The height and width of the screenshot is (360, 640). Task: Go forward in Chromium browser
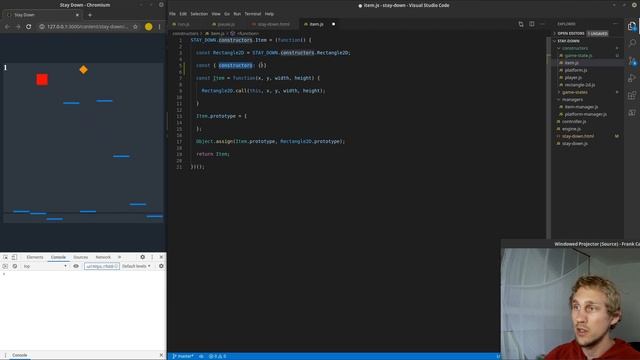[x=18, y=27]
